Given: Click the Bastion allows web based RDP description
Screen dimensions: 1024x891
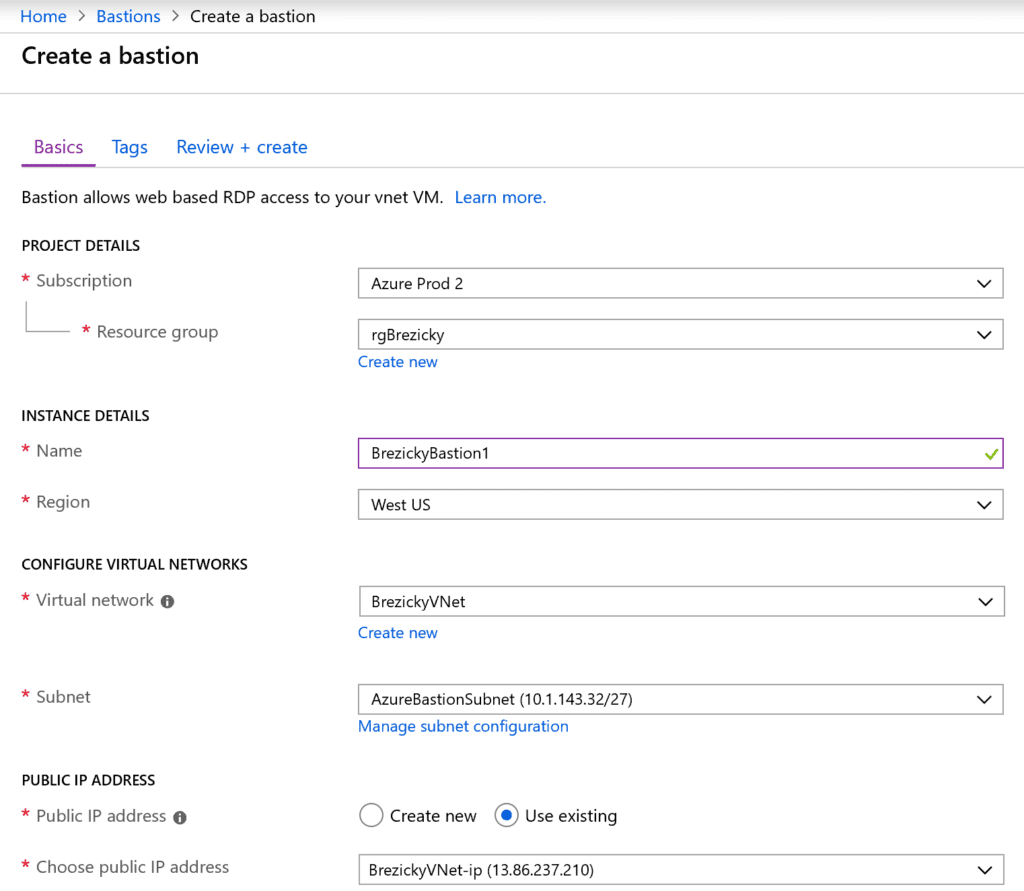Looking at the screenshot, I should coord(232,197).
